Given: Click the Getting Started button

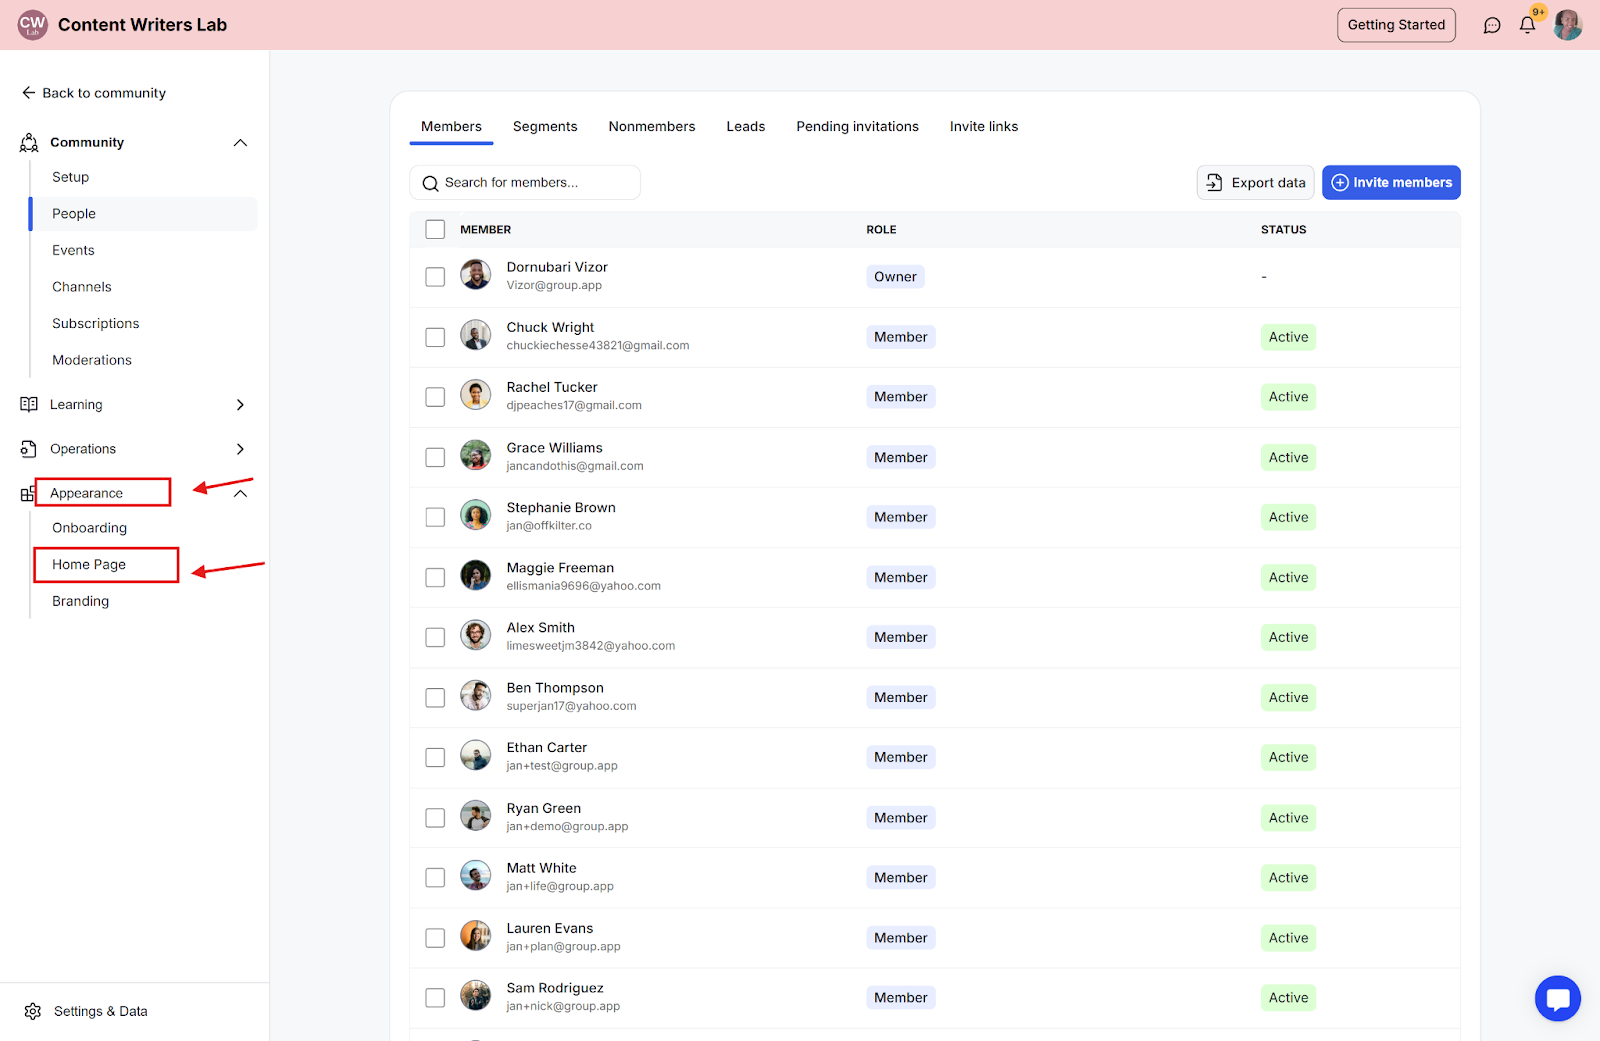Looking at the screenshot, I should [1396, 25].
